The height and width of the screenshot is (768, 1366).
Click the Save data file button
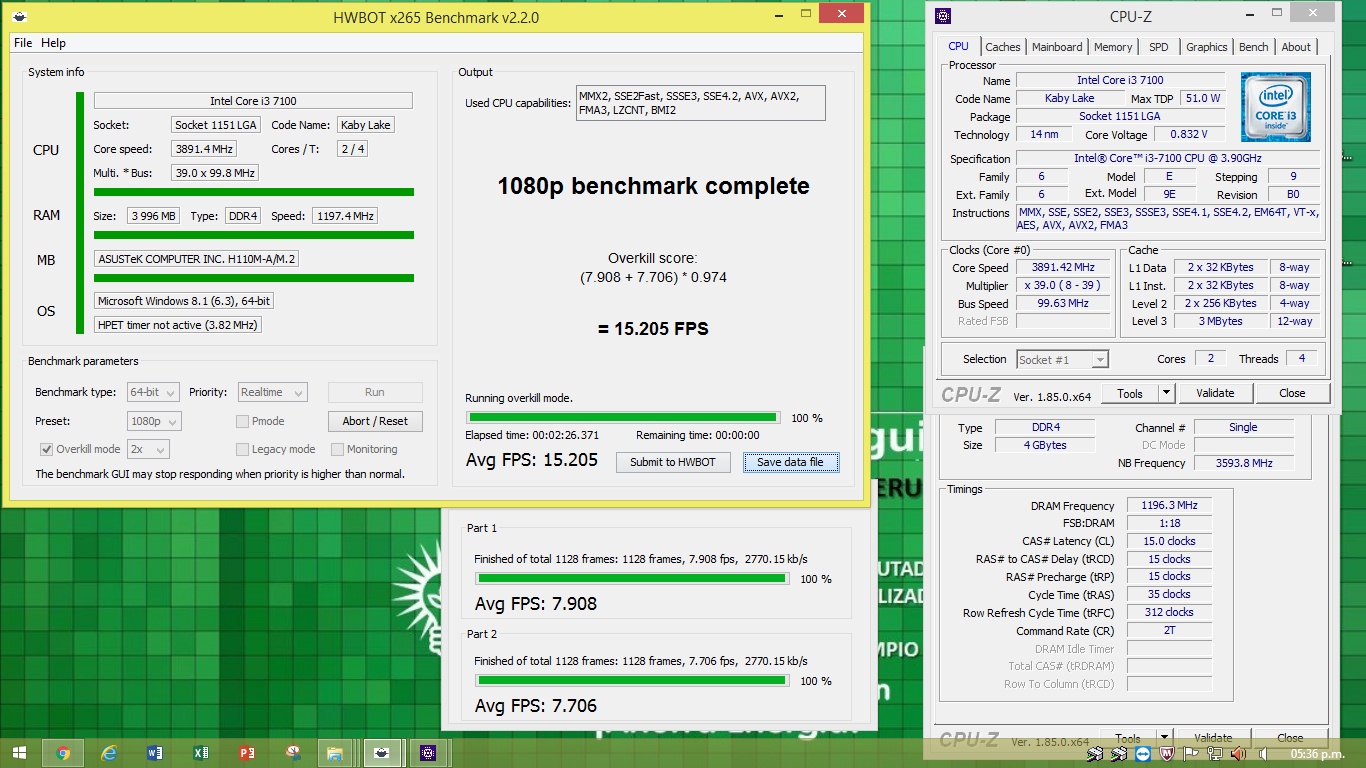coord(790,462)
